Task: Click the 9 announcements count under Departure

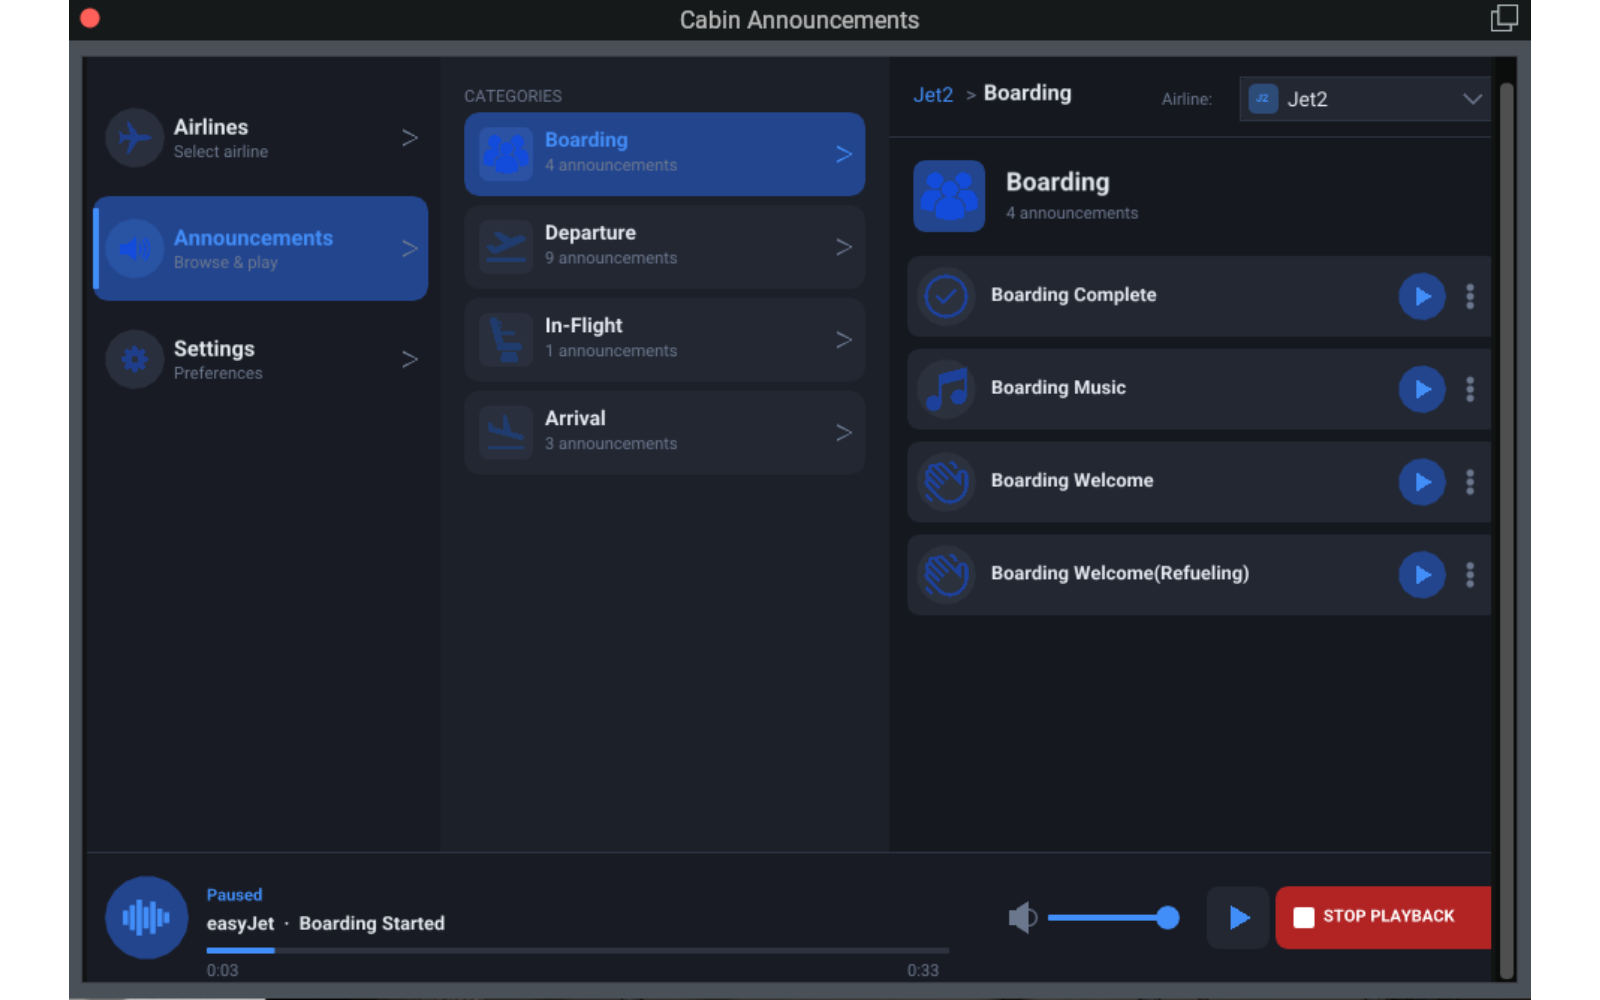Action: (x=611, y=258)
